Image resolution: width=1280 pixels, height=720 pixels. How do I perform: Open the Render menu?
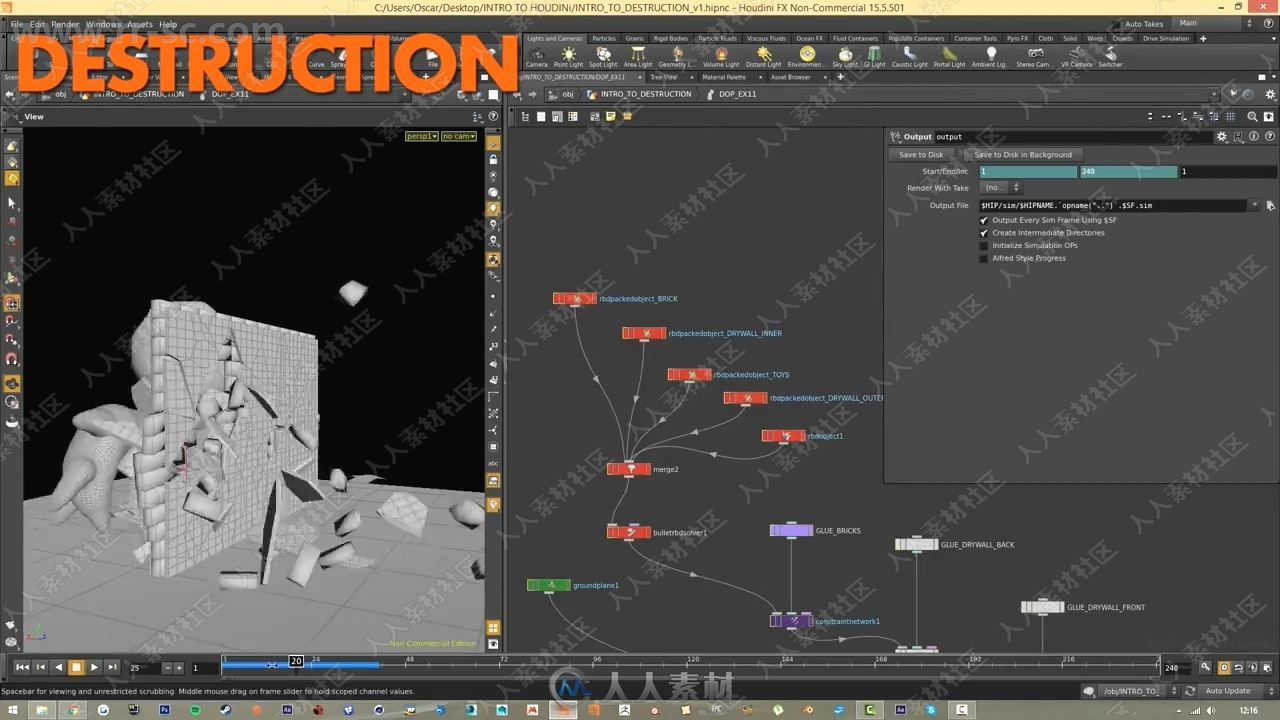[65, 24]
